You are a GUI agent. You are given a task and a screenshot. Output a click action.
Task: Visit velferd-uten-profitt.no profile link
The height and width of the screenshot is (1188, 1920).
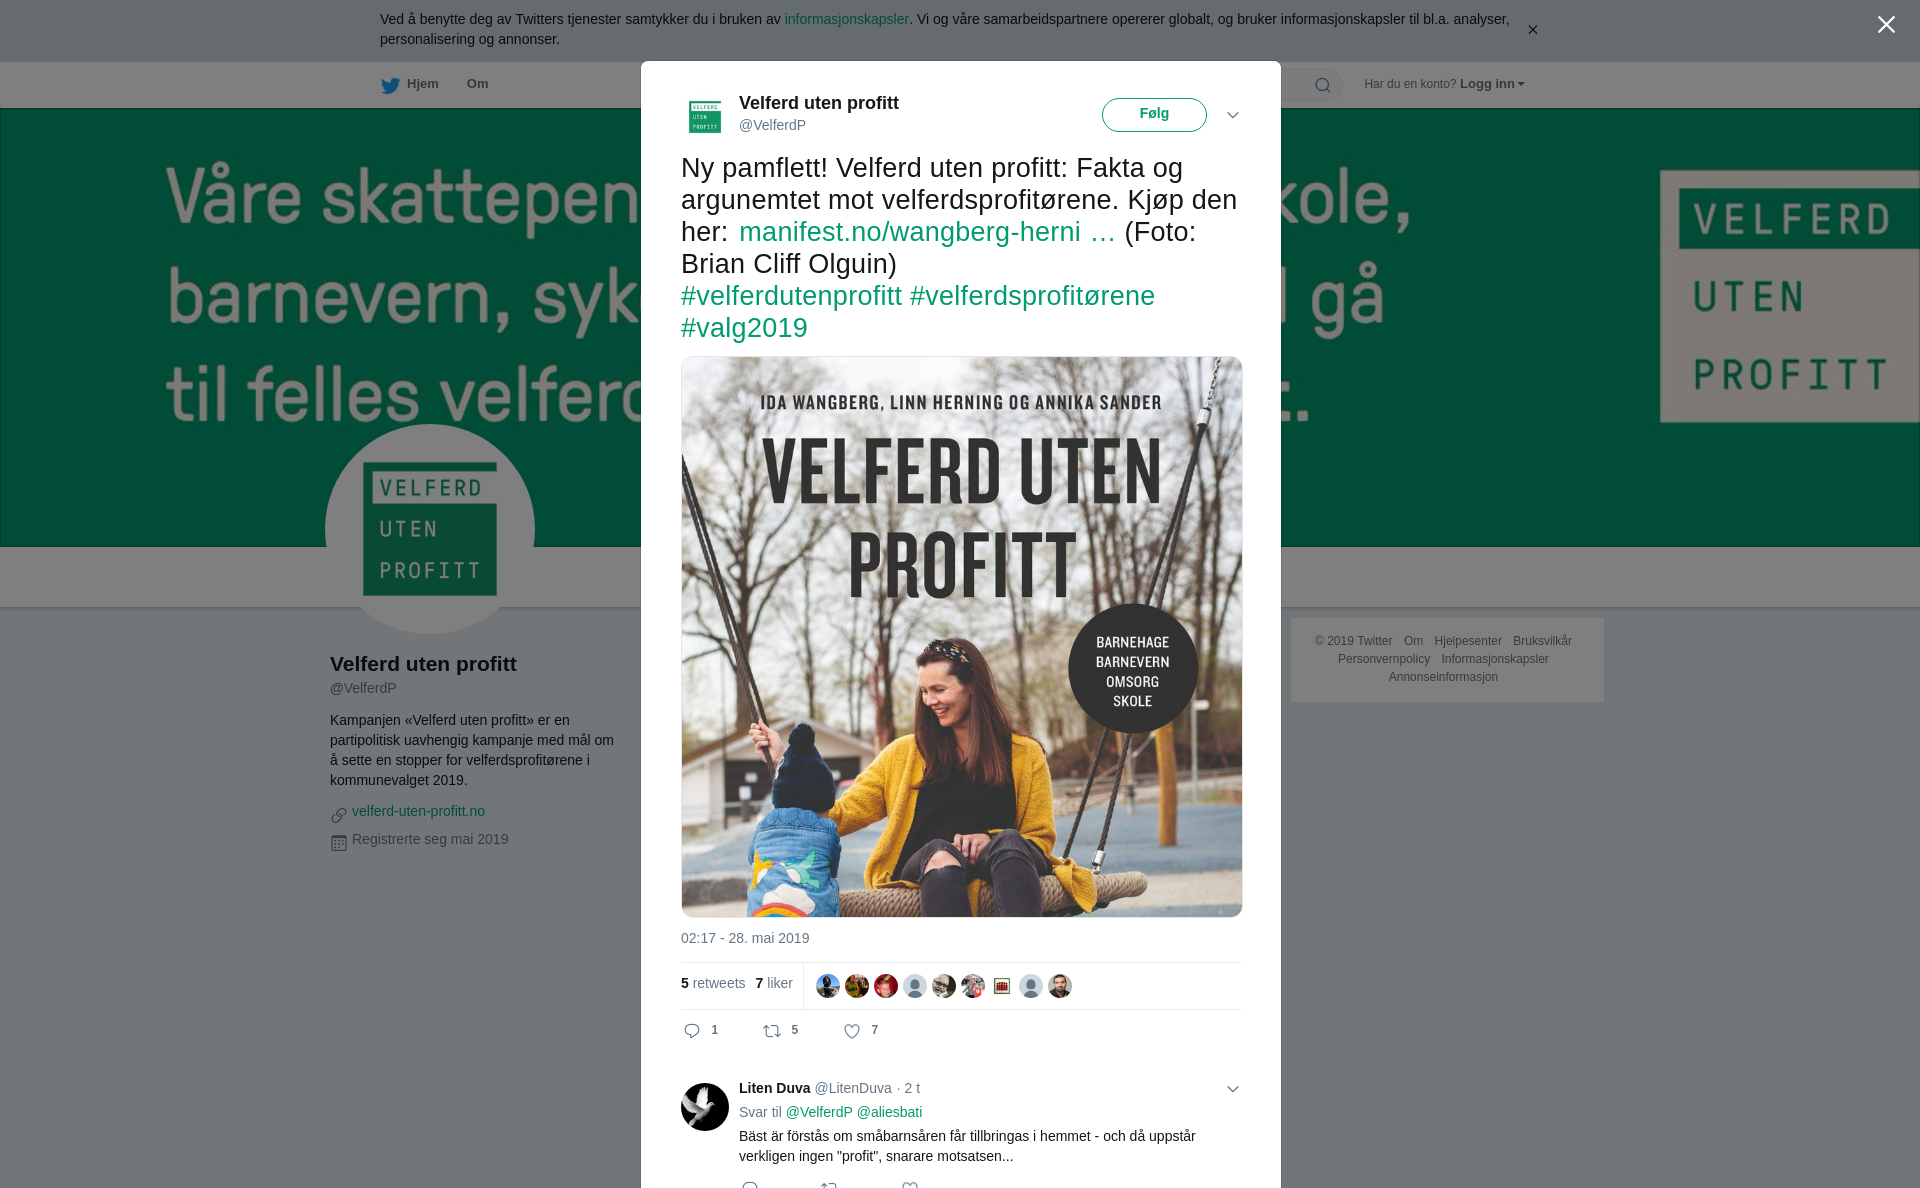[x=418, y=811]
